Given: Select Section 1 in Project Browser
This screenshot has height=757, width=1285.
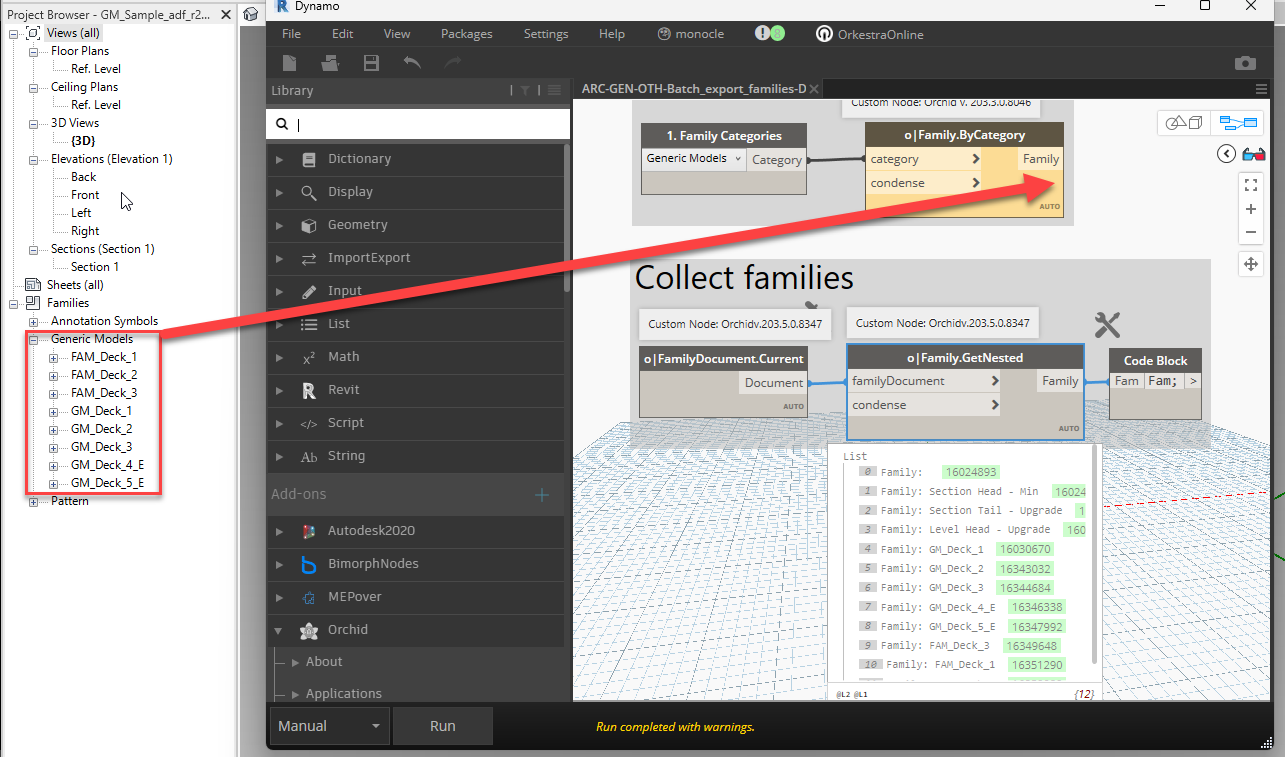Looking at the screenshot, I should click(x=95, y=267).
